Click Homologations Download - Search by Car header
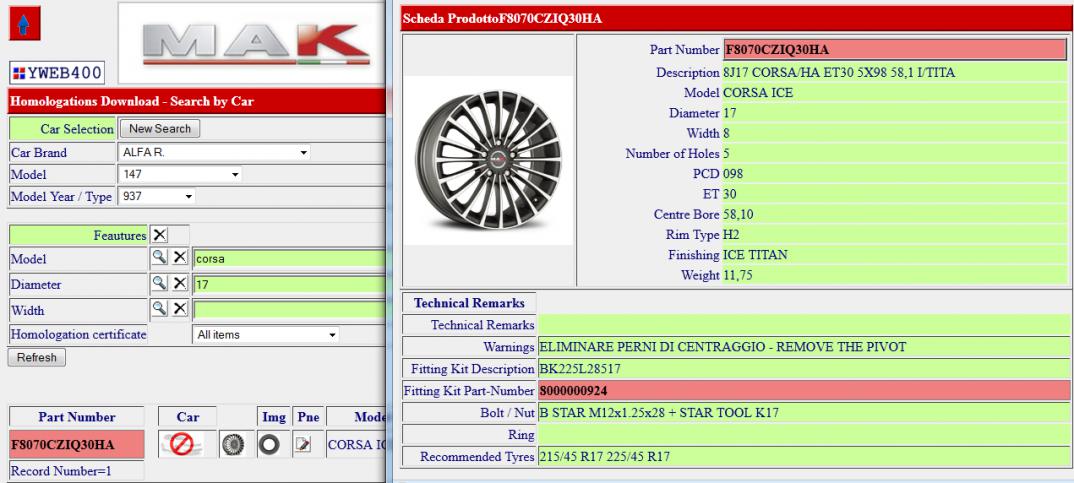This screenshot has height=483, width=1074. click(x=197, y=101)
